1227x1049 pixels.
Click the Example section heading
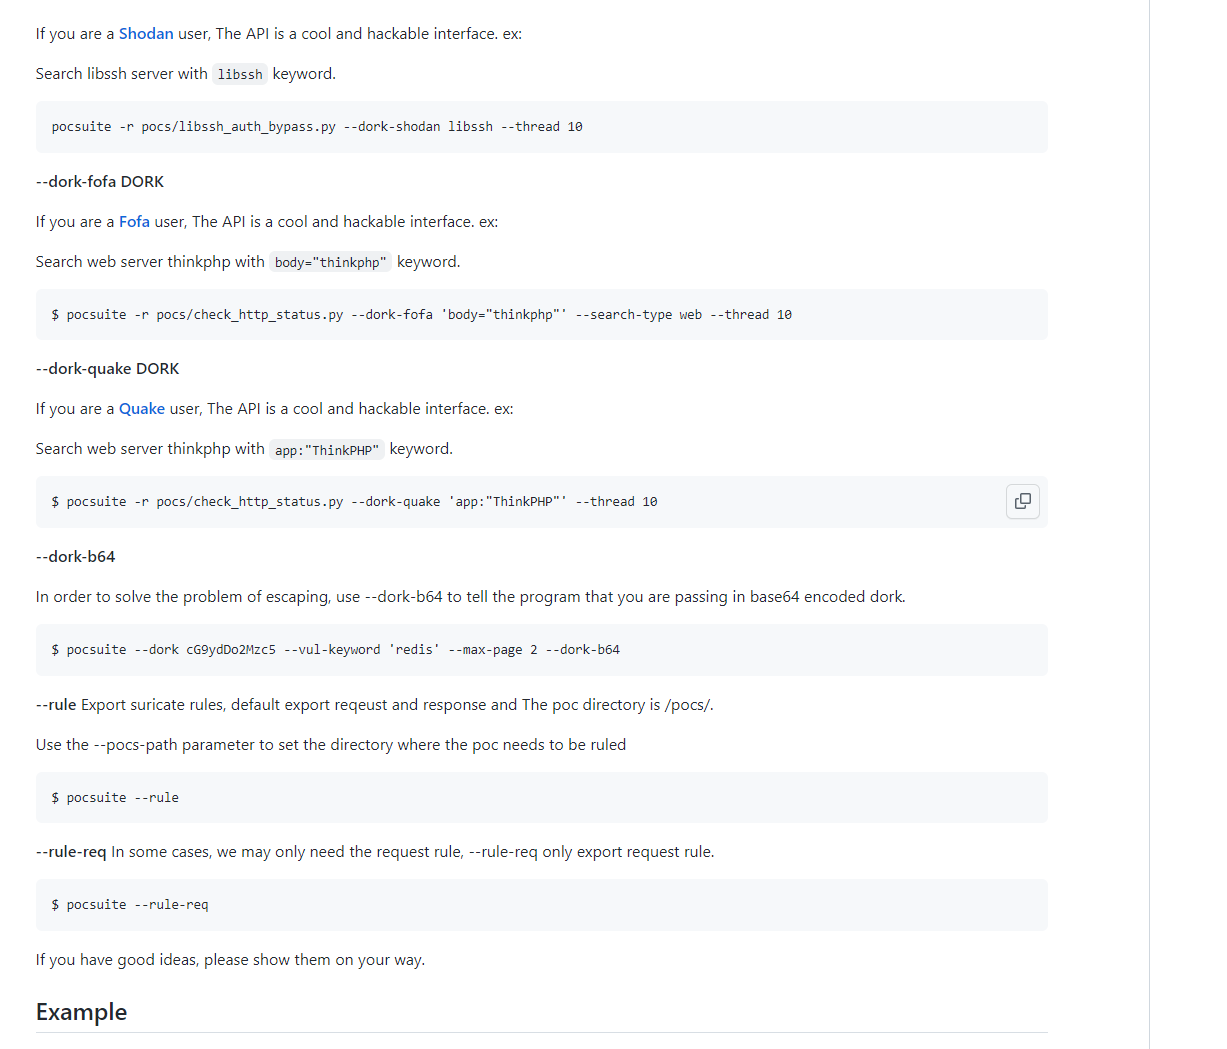click(x=81, y=1012)
